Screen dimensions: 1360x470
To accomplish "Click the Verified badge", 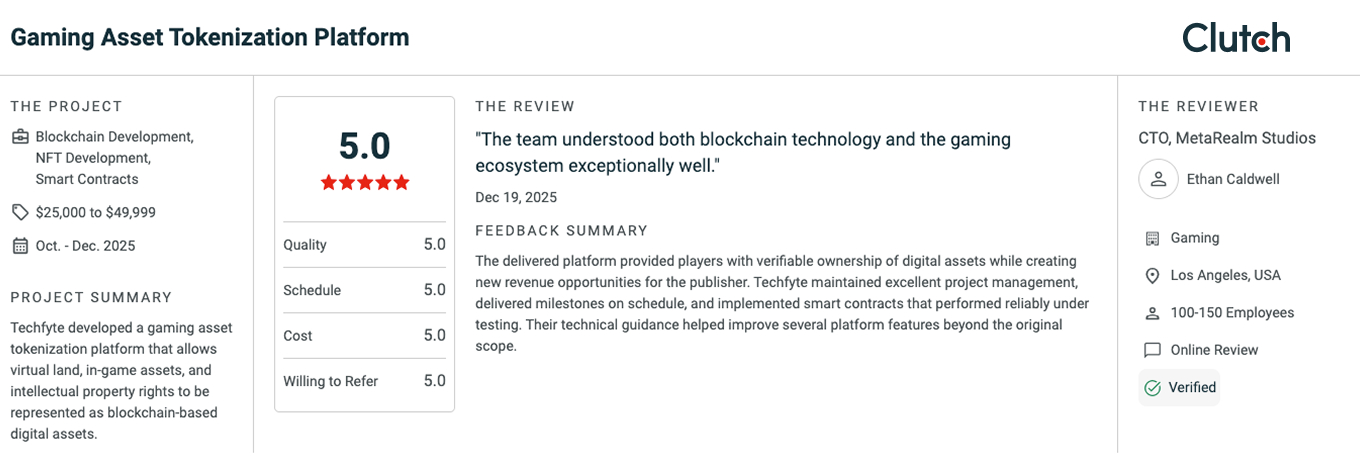I will coord(1179,388).
